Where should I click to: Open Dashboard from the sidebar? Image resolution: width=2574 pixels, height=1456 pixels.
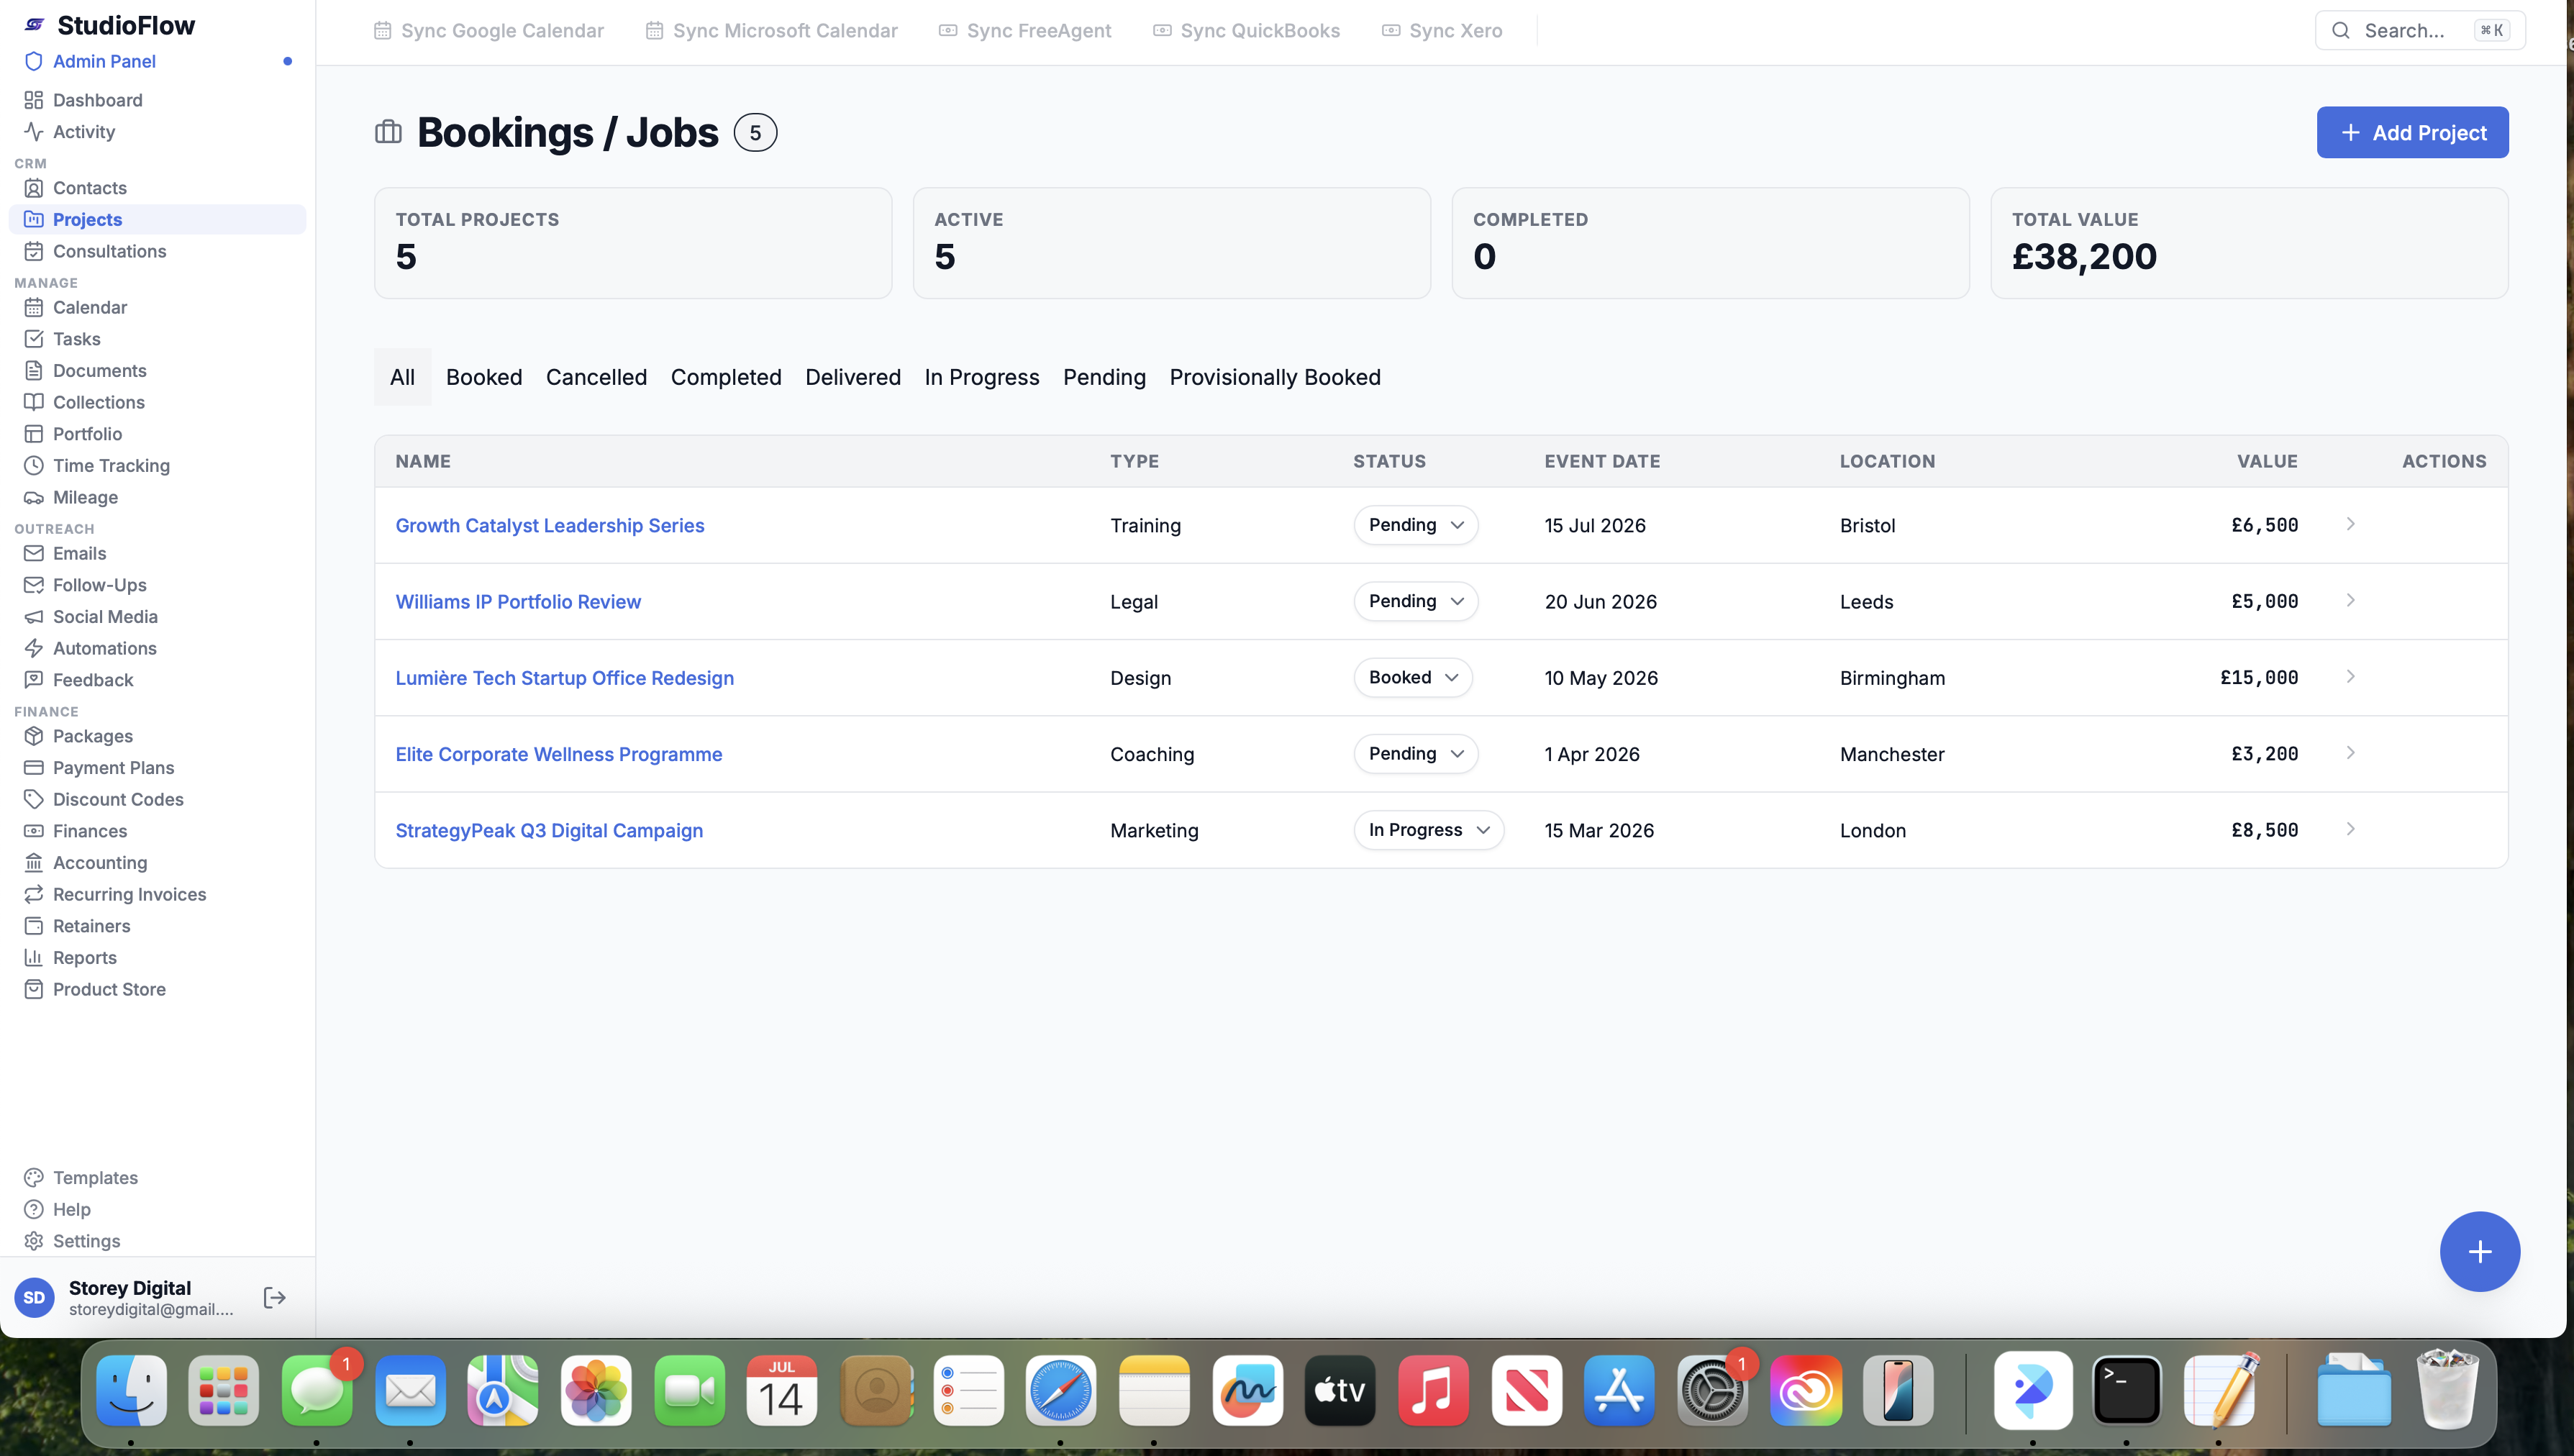coord(97,100)
